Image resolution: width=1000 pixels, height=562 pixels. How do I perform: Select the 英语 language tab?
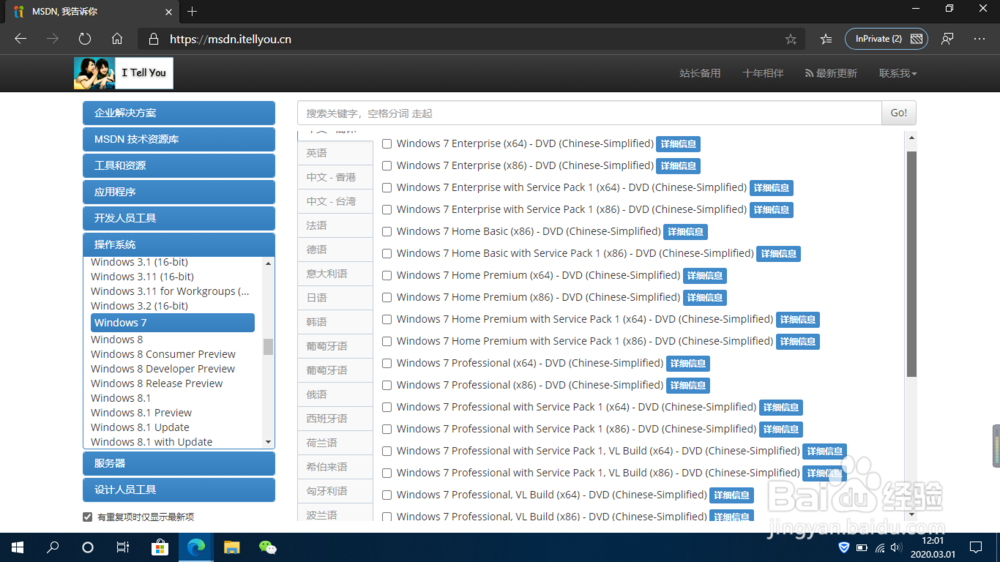tap(335, 153)
